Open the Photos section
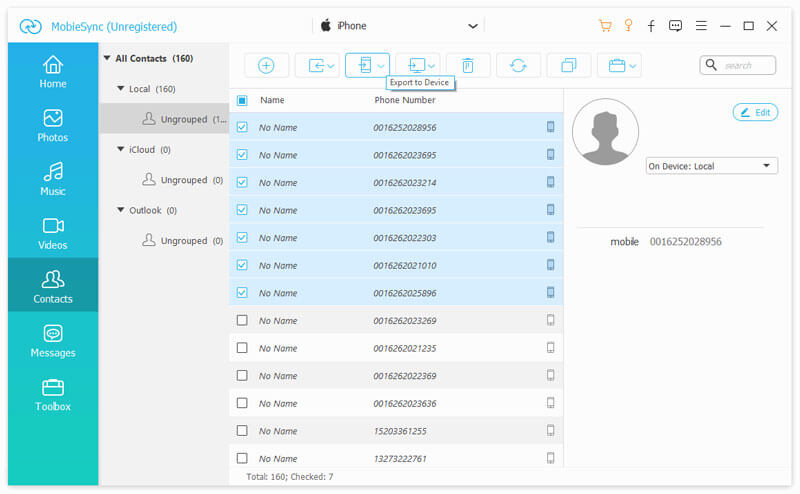 coord(53,126)
